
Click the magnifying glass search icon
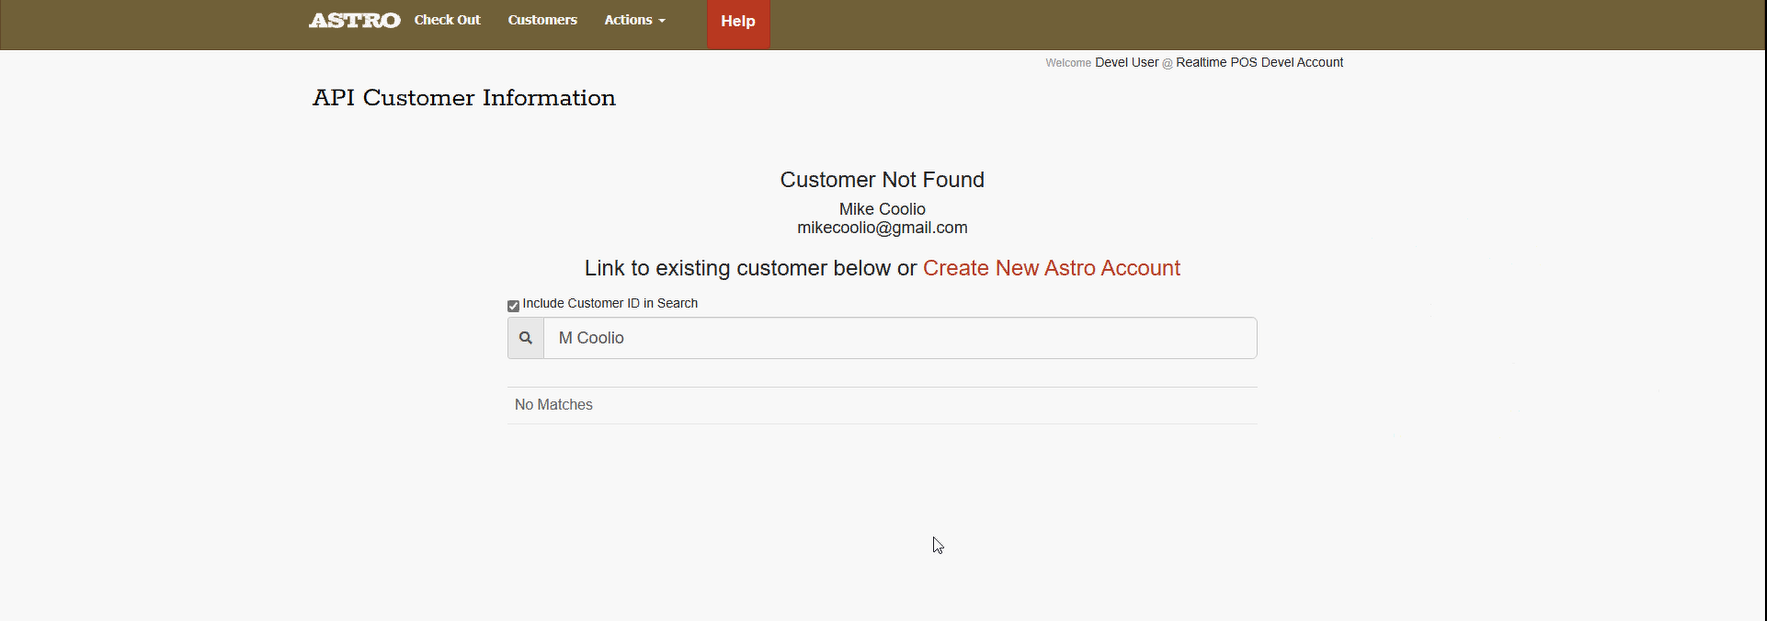[525, 338]
